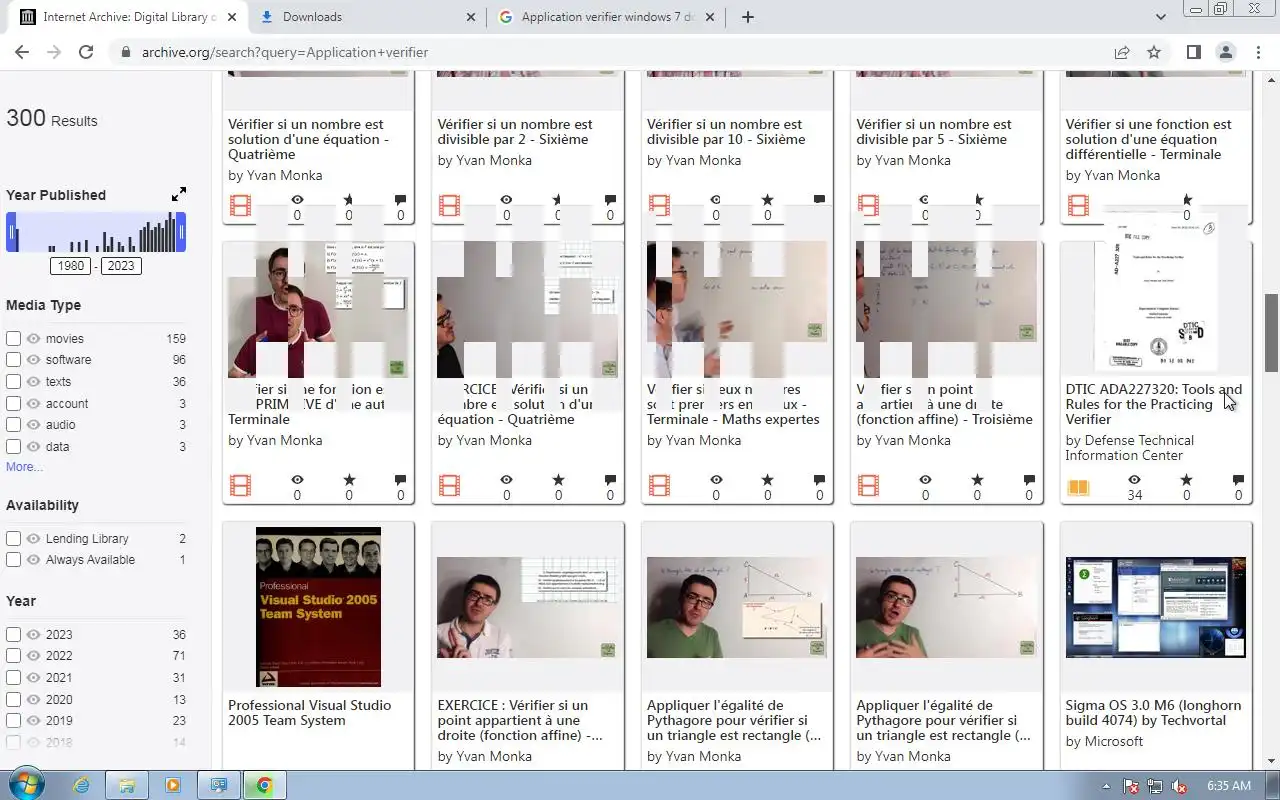Open Chrome three-dot menu
1280x800 pixels.
1258,52
